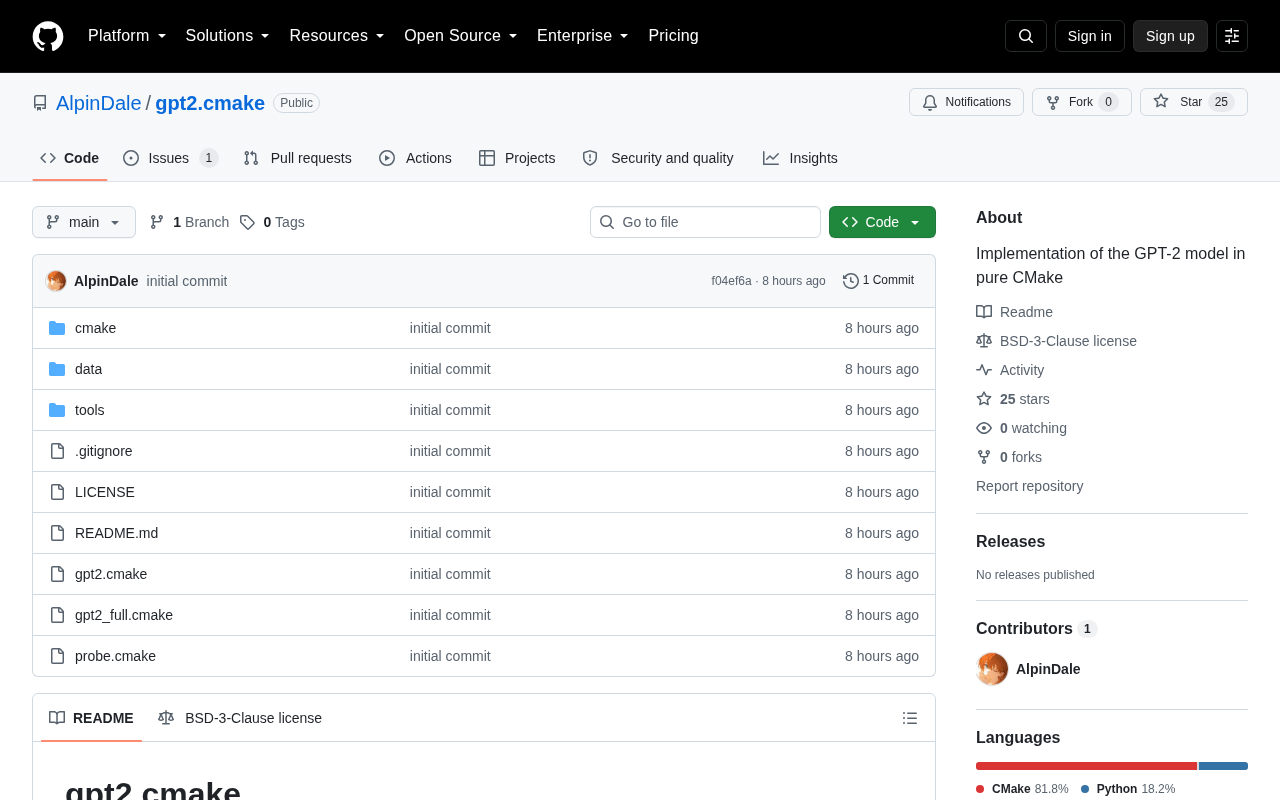This screenshot has width=1280, height=800.
Task: Click Report repository link
Action: [1029, 486]
